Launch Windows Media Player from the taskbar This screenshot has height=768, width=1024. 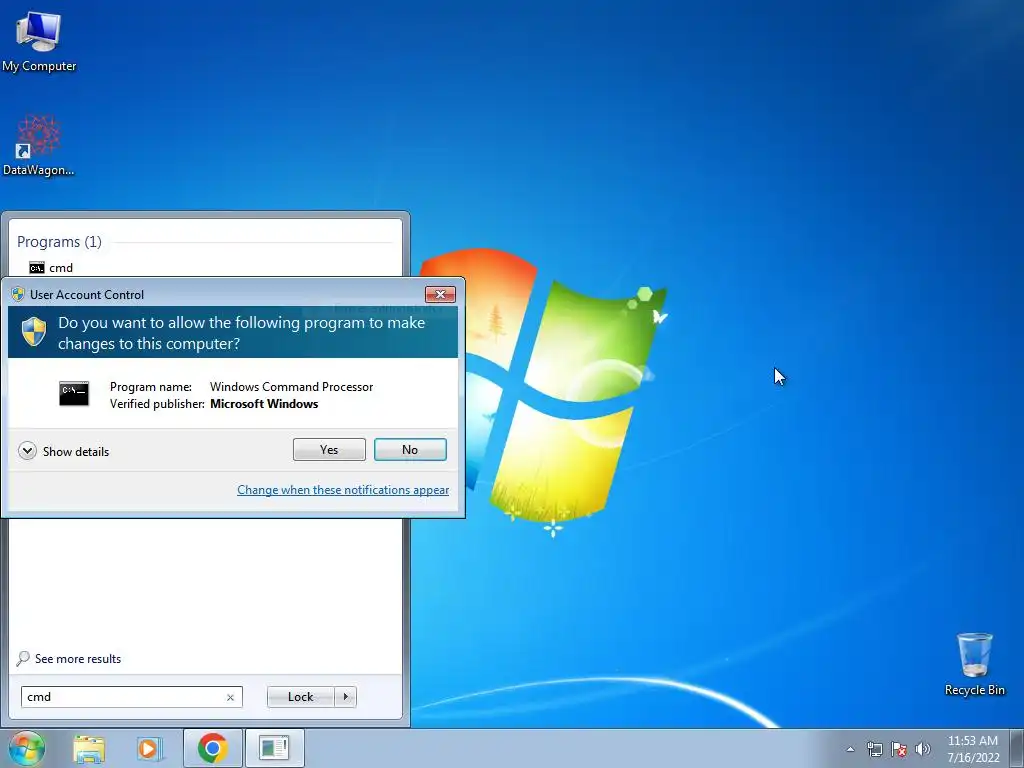tap(150, 748)
